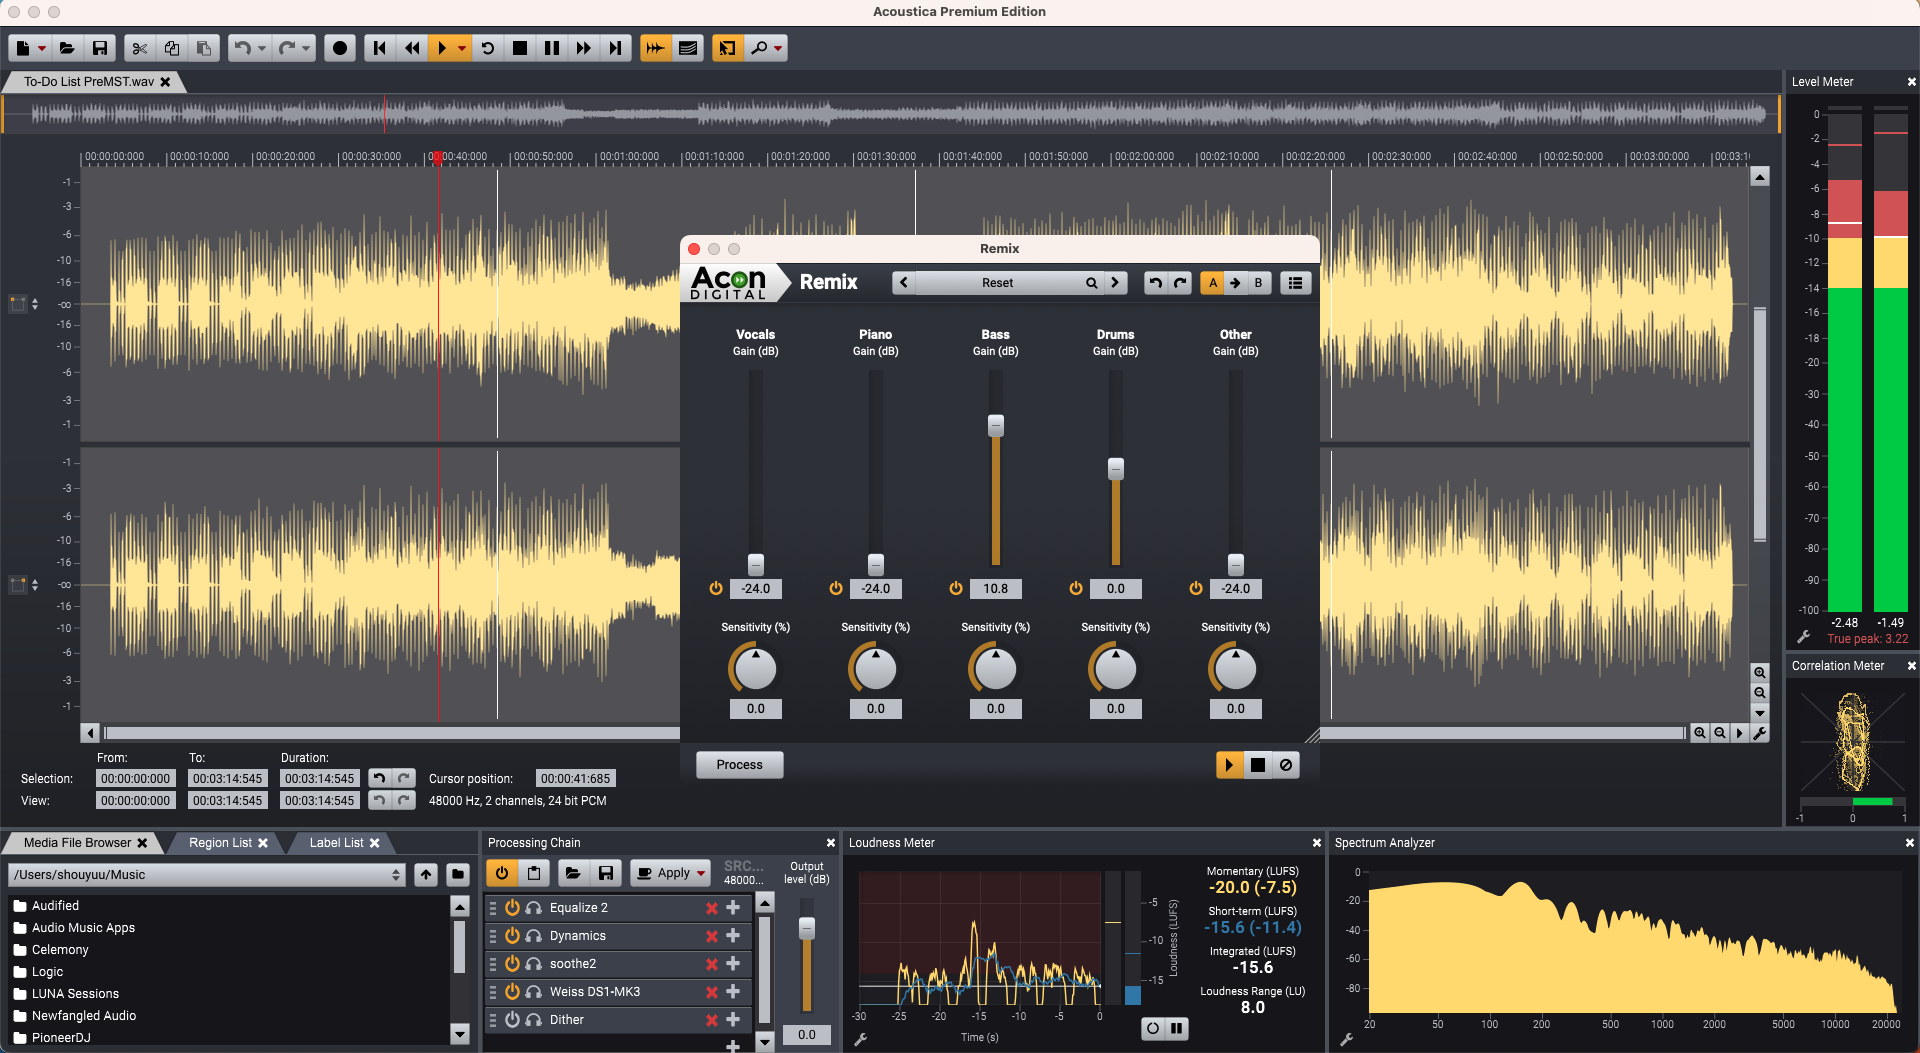
Task: Open the /Users/shouyuu/Music path dropdown
Action: coord(206,875)
